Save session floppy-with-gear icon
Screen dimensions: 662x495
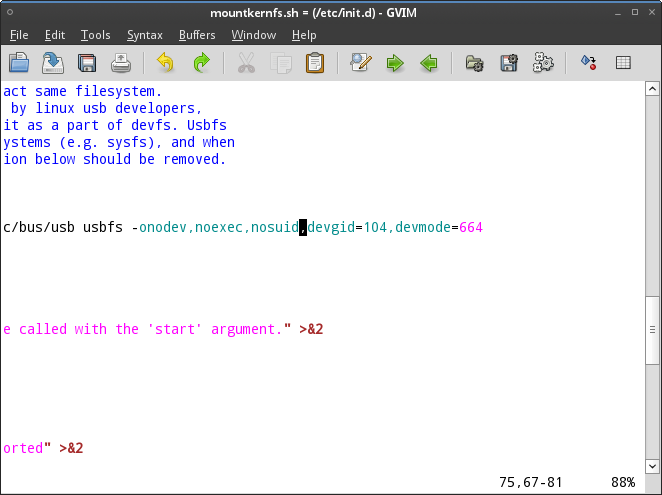(509, 63)
